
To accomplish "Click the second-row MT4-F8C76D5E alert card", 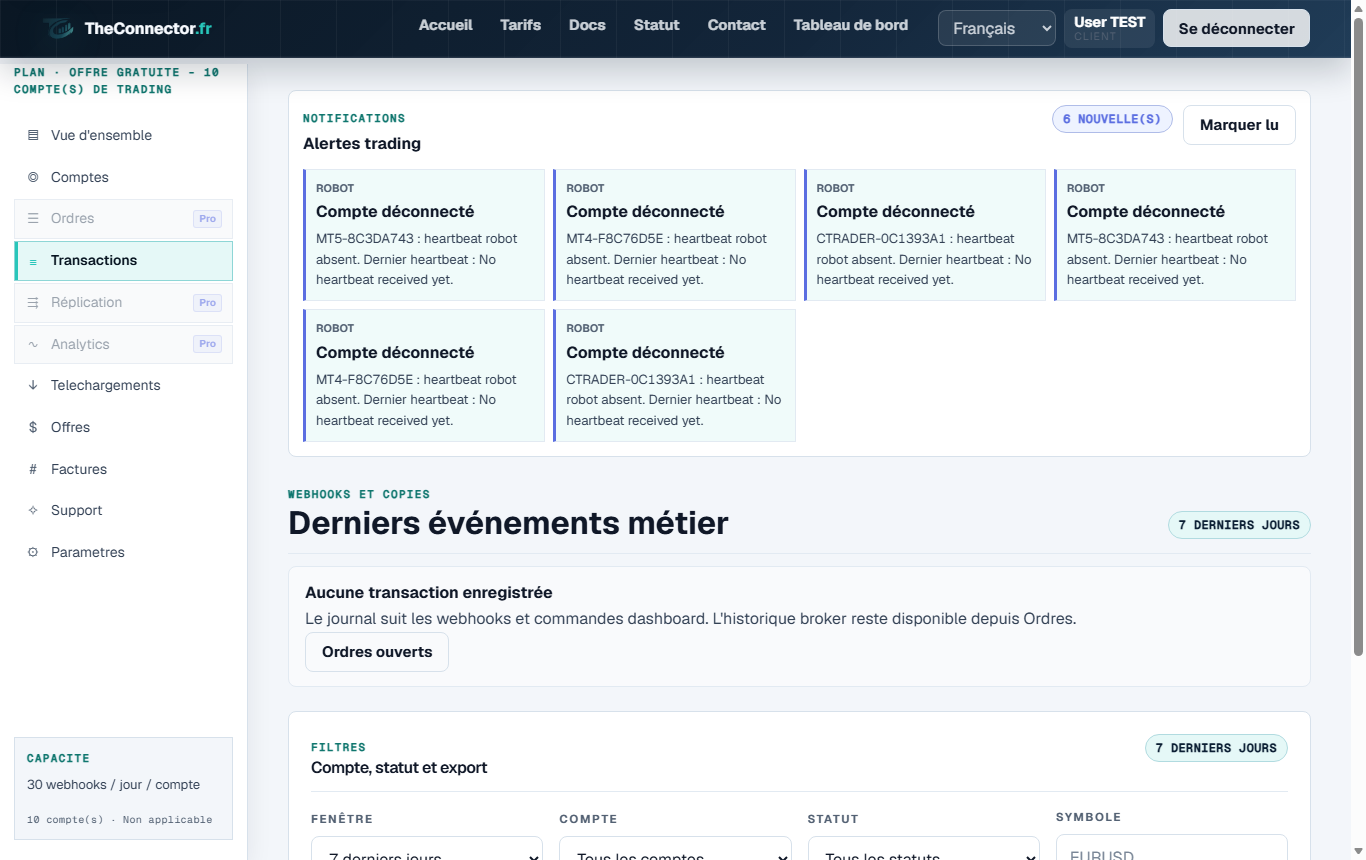I will [x=424, y=375].
